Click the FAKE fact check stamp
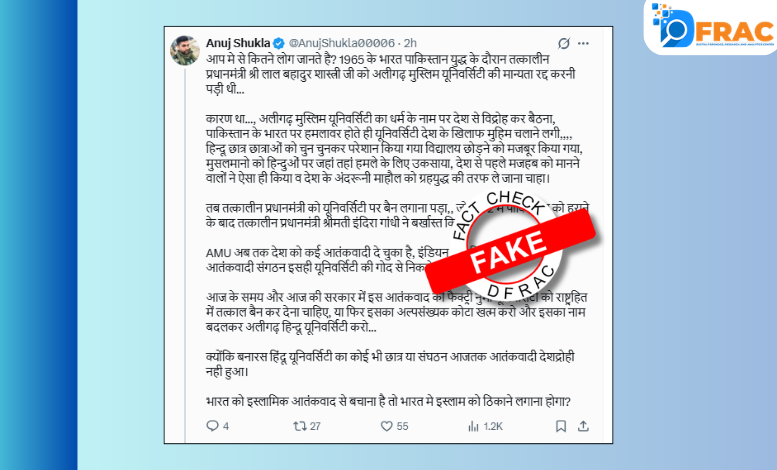This screenshot has width=777, height=470. 510,246
